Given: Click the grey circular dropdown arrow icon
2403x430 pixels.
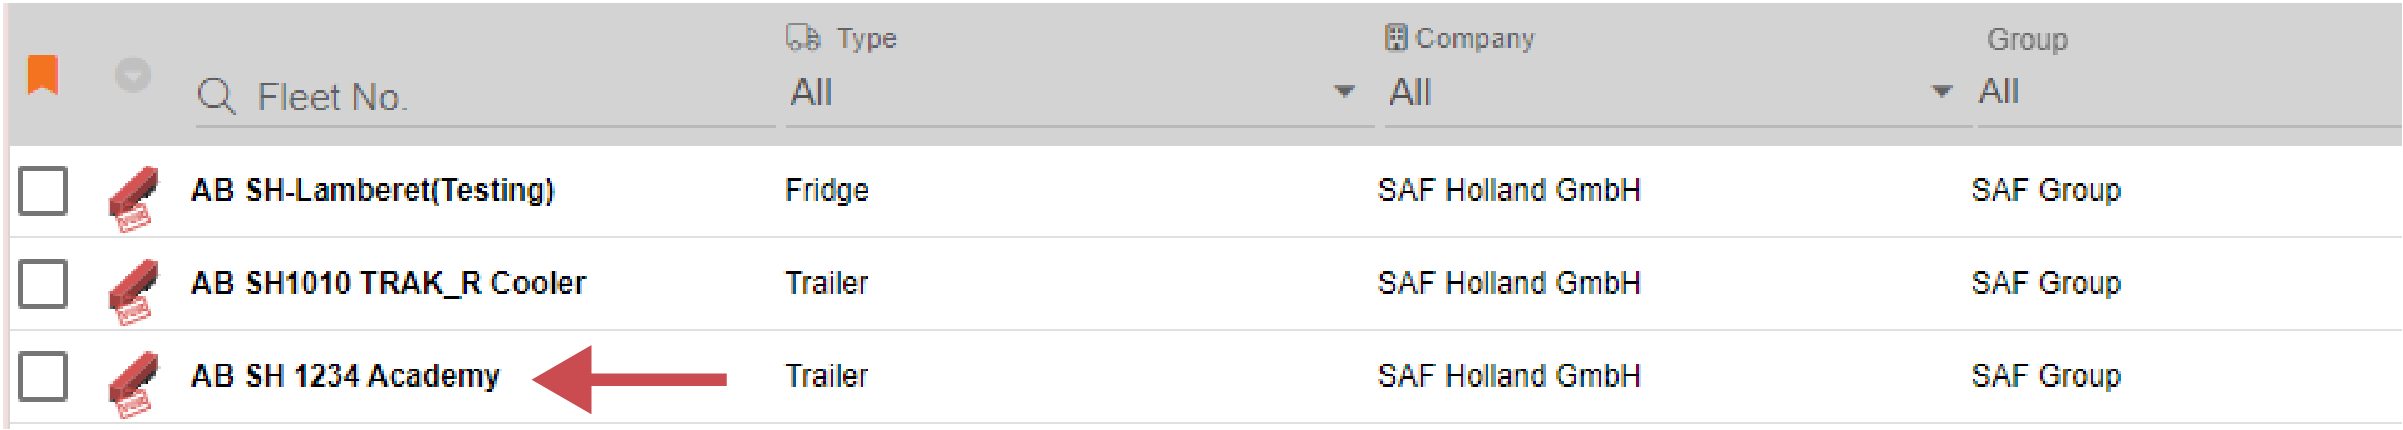Looking at the screenshot, I should (x=133, y=75).
